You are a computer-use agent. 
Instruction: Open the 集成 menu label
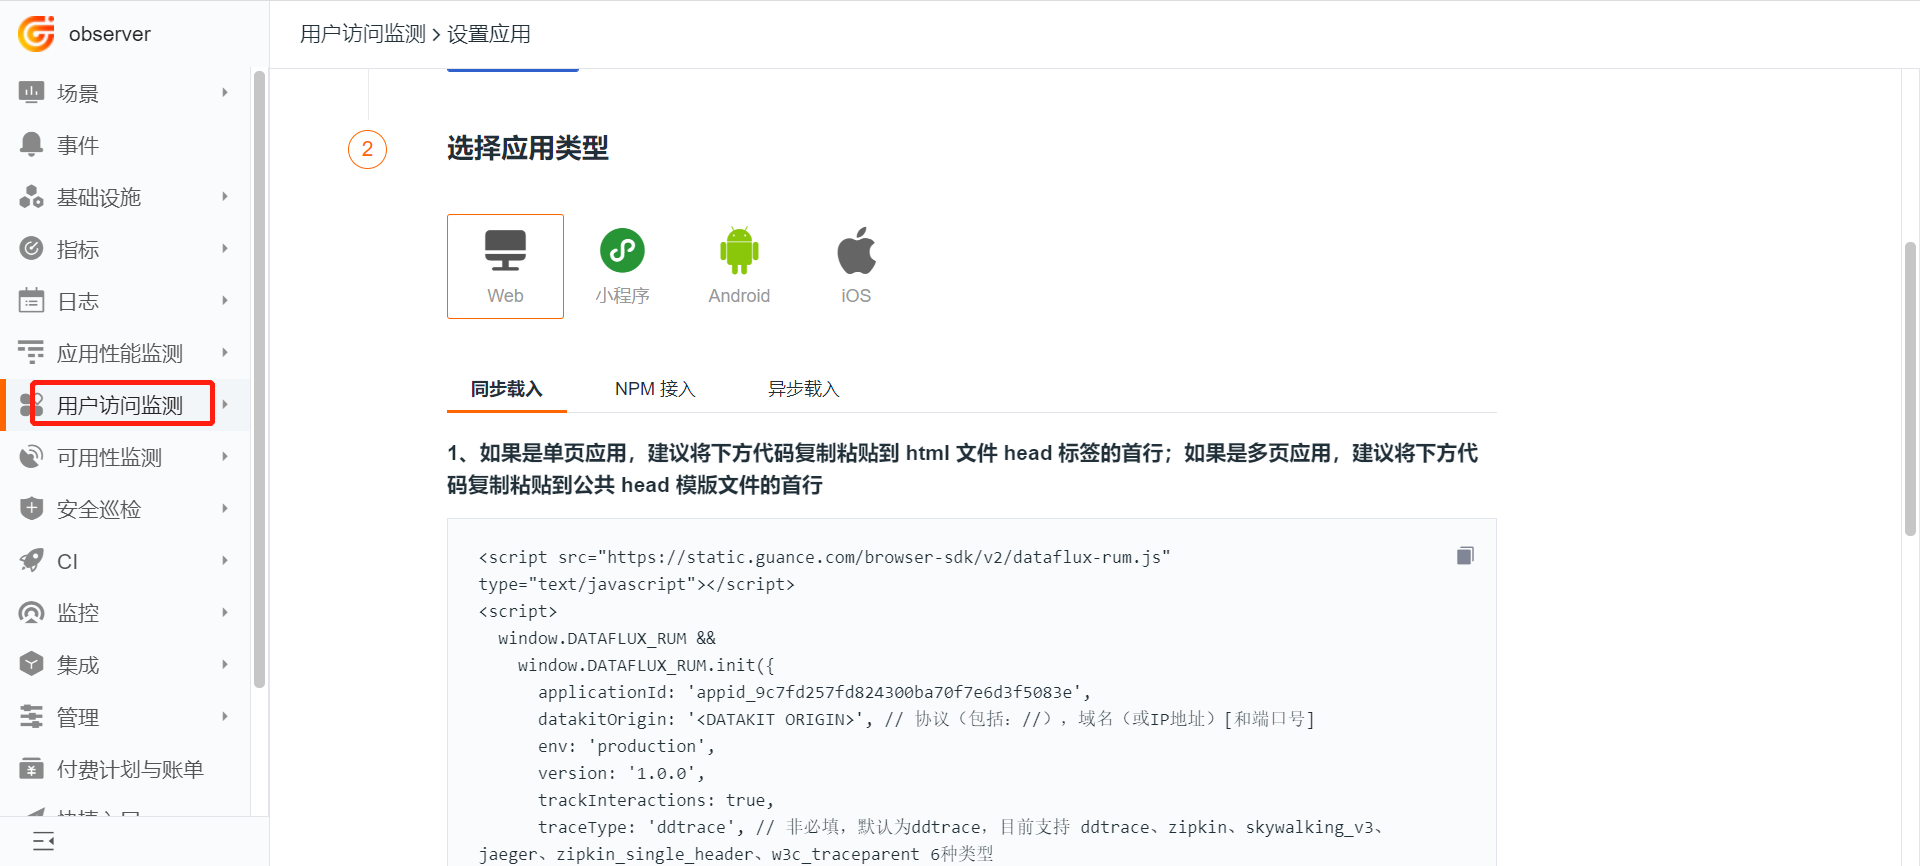[78, 665]
